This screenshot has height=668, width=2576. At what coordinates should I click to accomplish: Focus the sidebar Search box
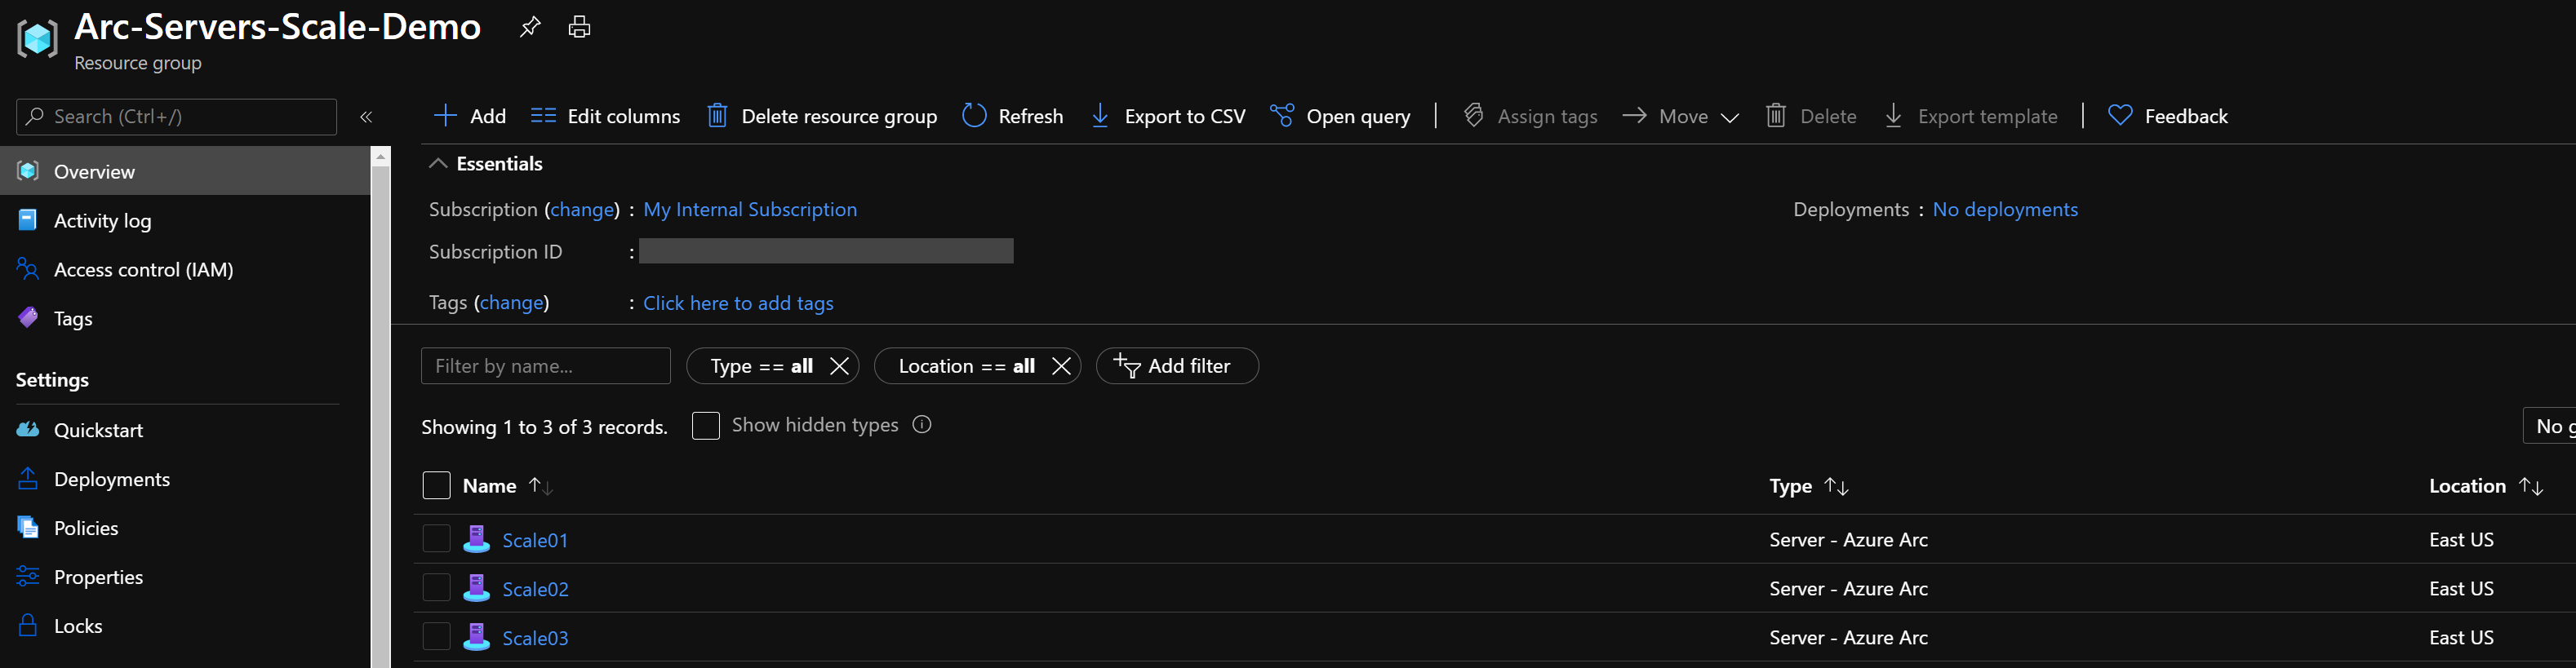(x=176, y=117)
